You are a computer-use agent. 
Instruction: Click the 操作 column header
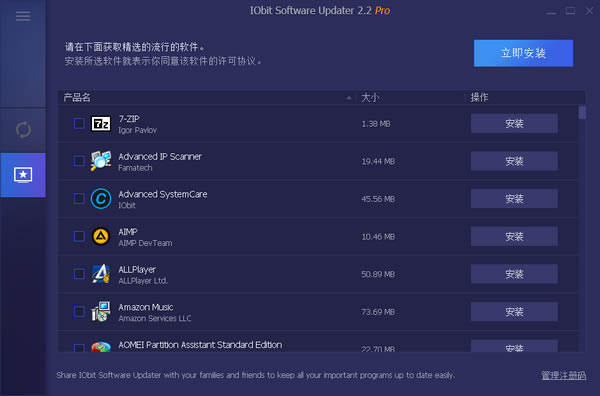pyautogui.click(x=479, y=98)
